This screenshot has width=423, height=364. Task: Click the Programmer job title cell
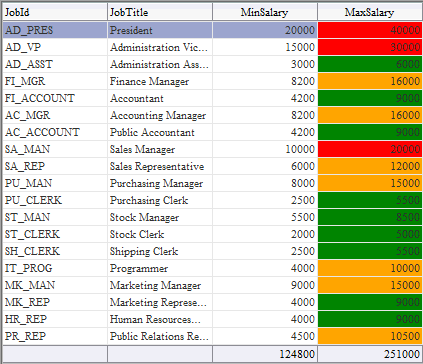pyautogui.click(x=160, y=268)
